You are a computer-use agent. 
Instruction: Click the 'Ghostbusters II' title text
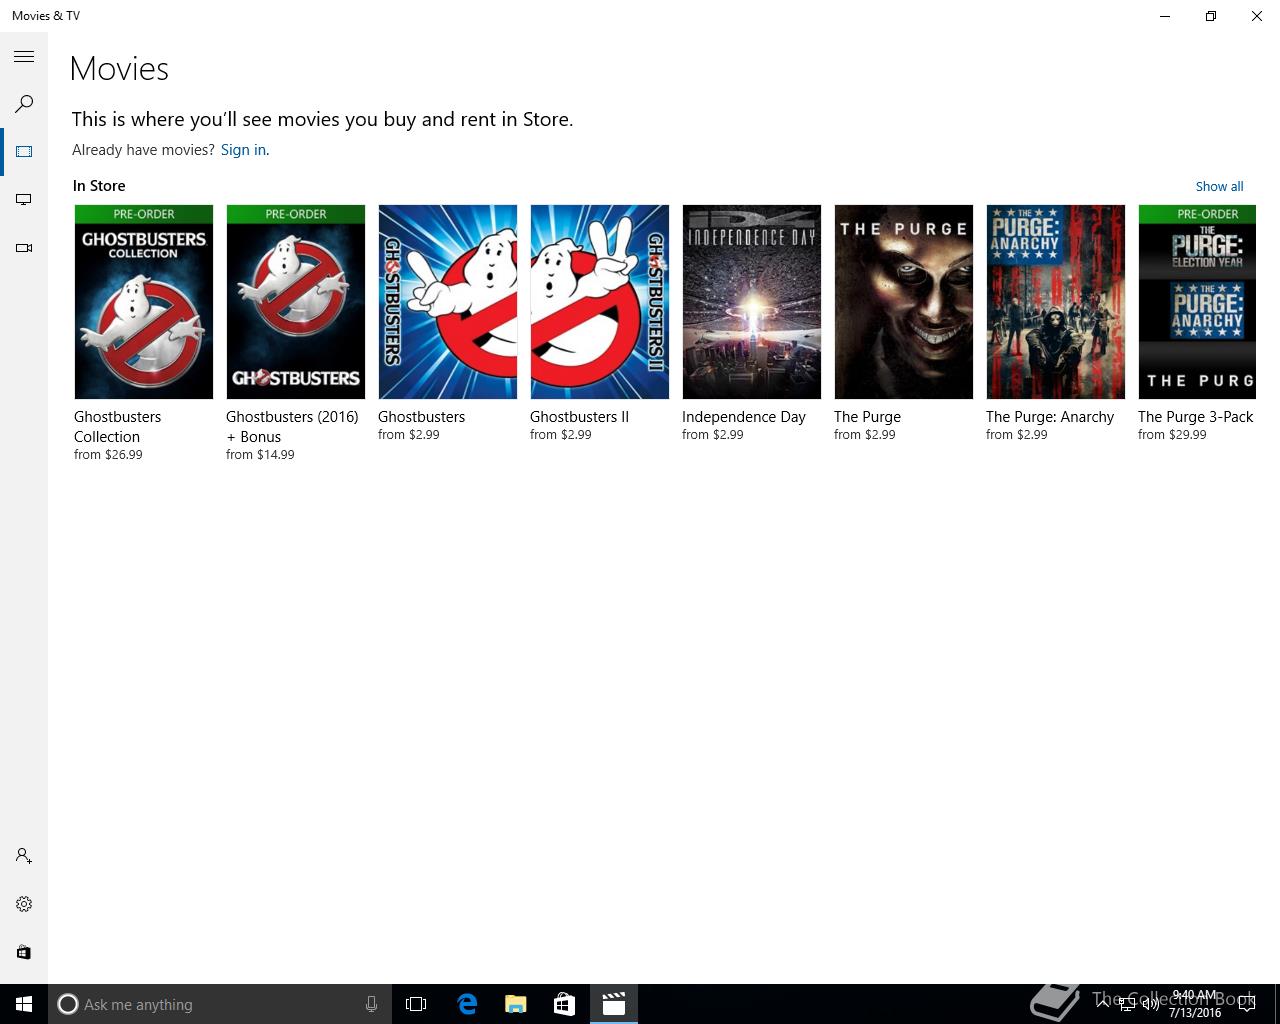coord(579,417)
